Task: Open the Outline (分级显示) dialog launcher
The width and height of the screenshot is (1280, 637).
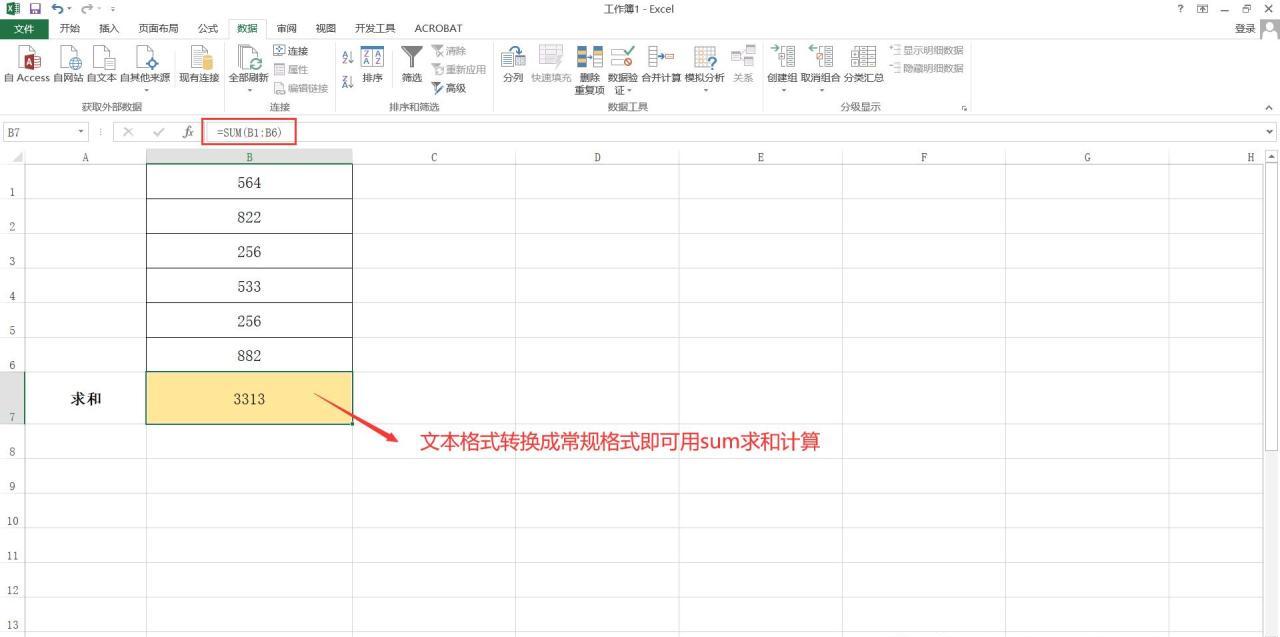Action: point(964,108)
